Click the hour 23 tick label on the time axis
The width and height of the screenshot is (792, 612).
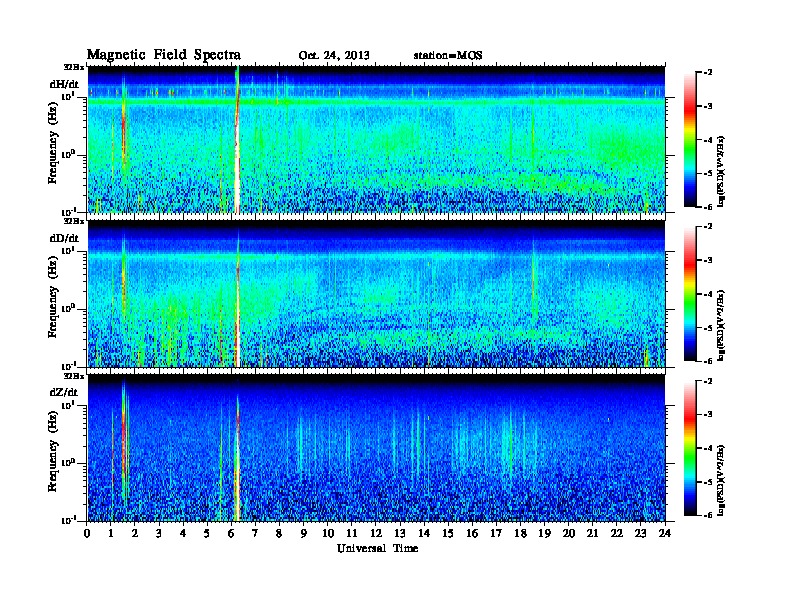pos(641,534)
